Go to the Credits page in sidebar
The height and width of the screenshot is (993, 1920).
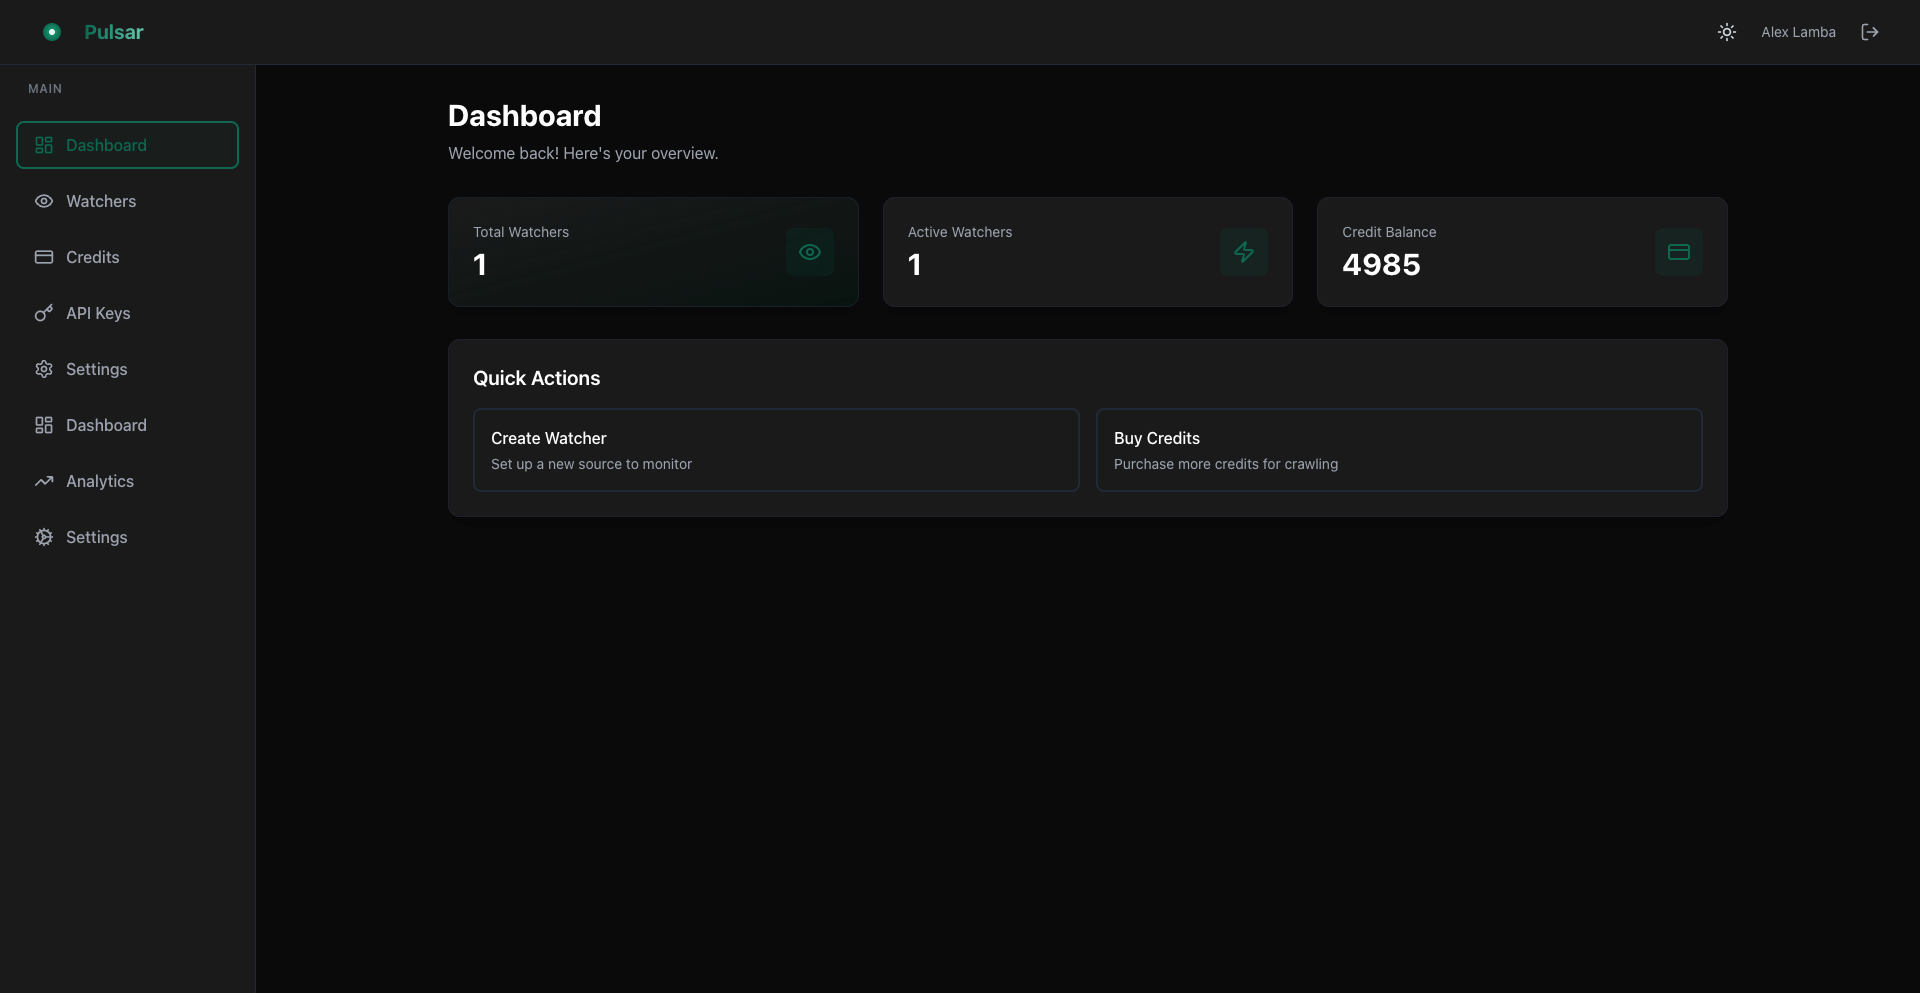(92, 257)
